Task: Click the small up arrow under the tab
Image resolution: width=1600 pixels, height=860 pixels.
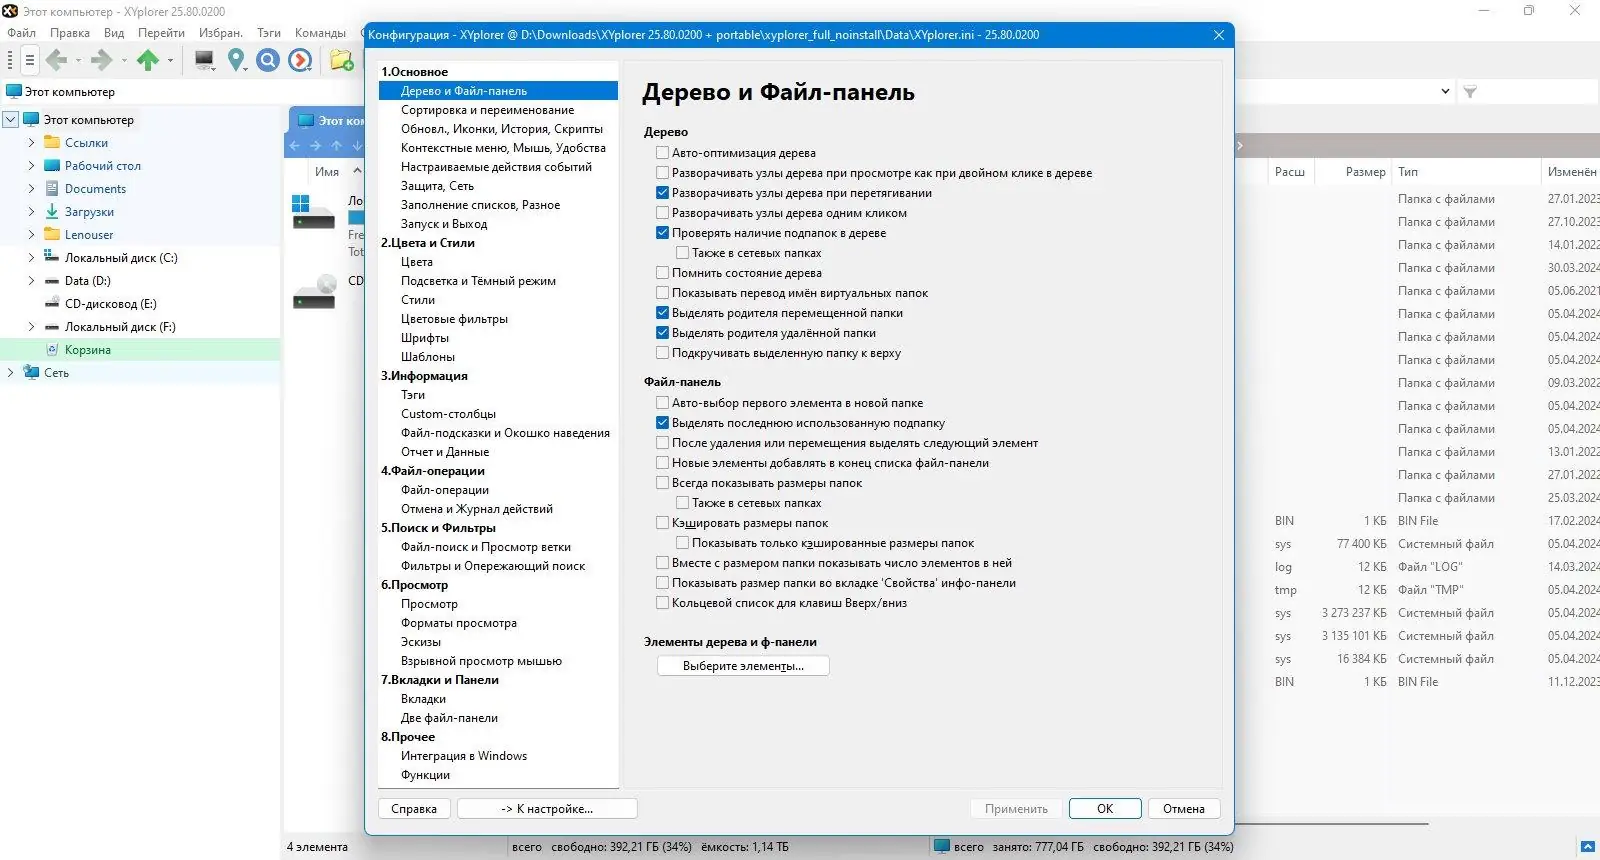Action: point(337,146)
